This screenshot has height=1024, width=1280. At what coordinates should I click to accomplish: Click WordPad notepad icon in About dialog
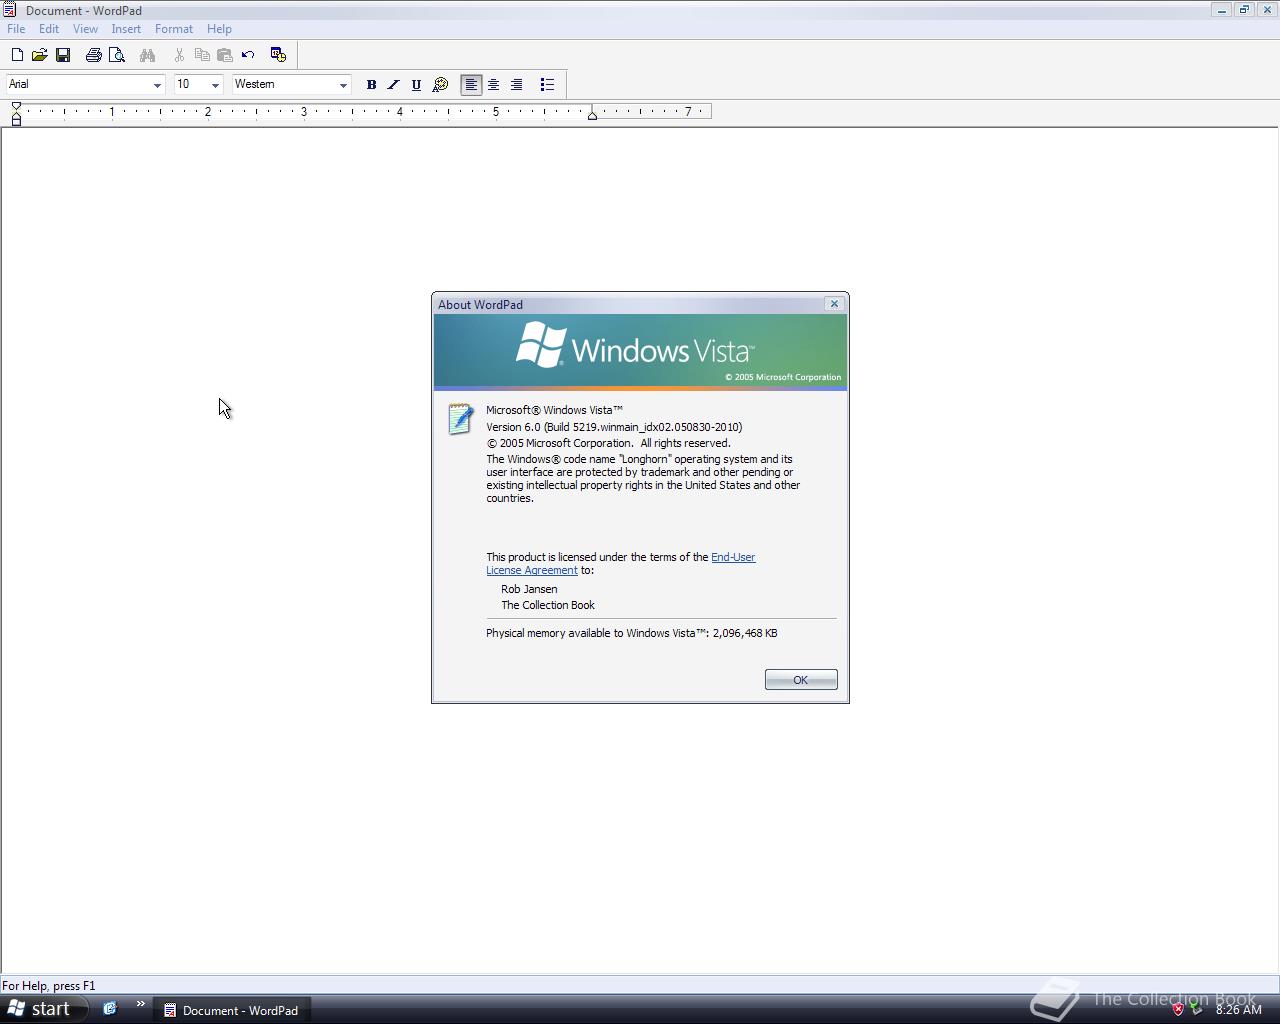coord(460,419)
